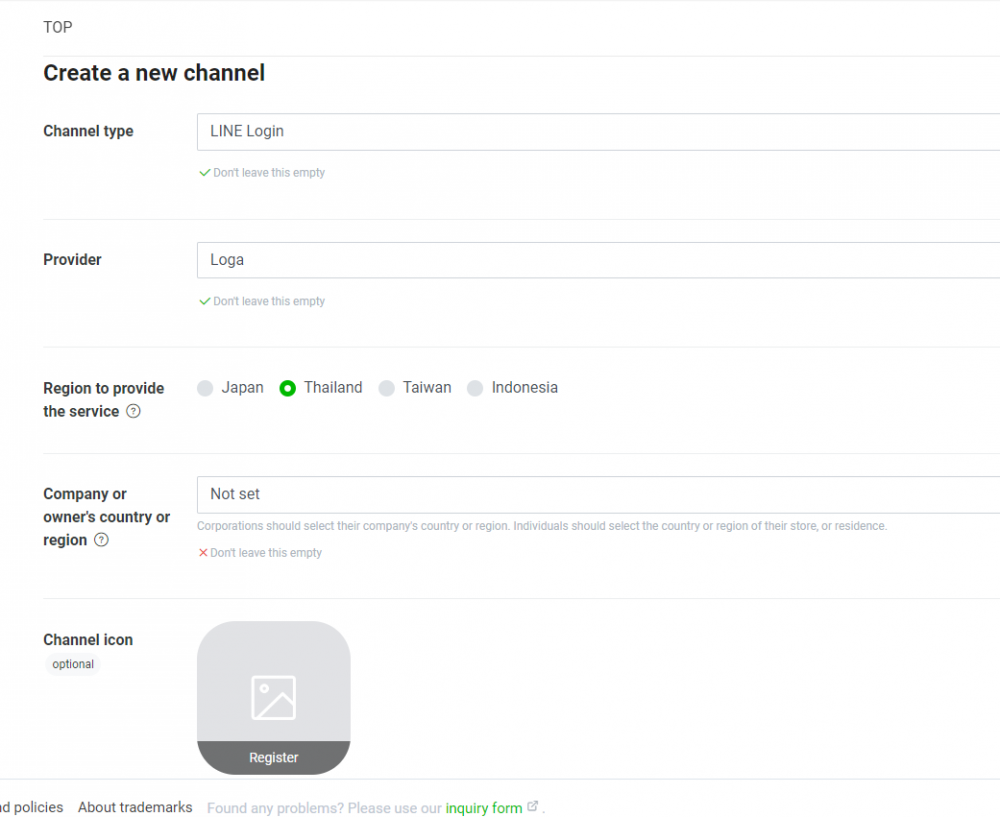
Task: Open the help tooltip for Region to provide the service
Action: pyautogui.click(x=133, y=411)
